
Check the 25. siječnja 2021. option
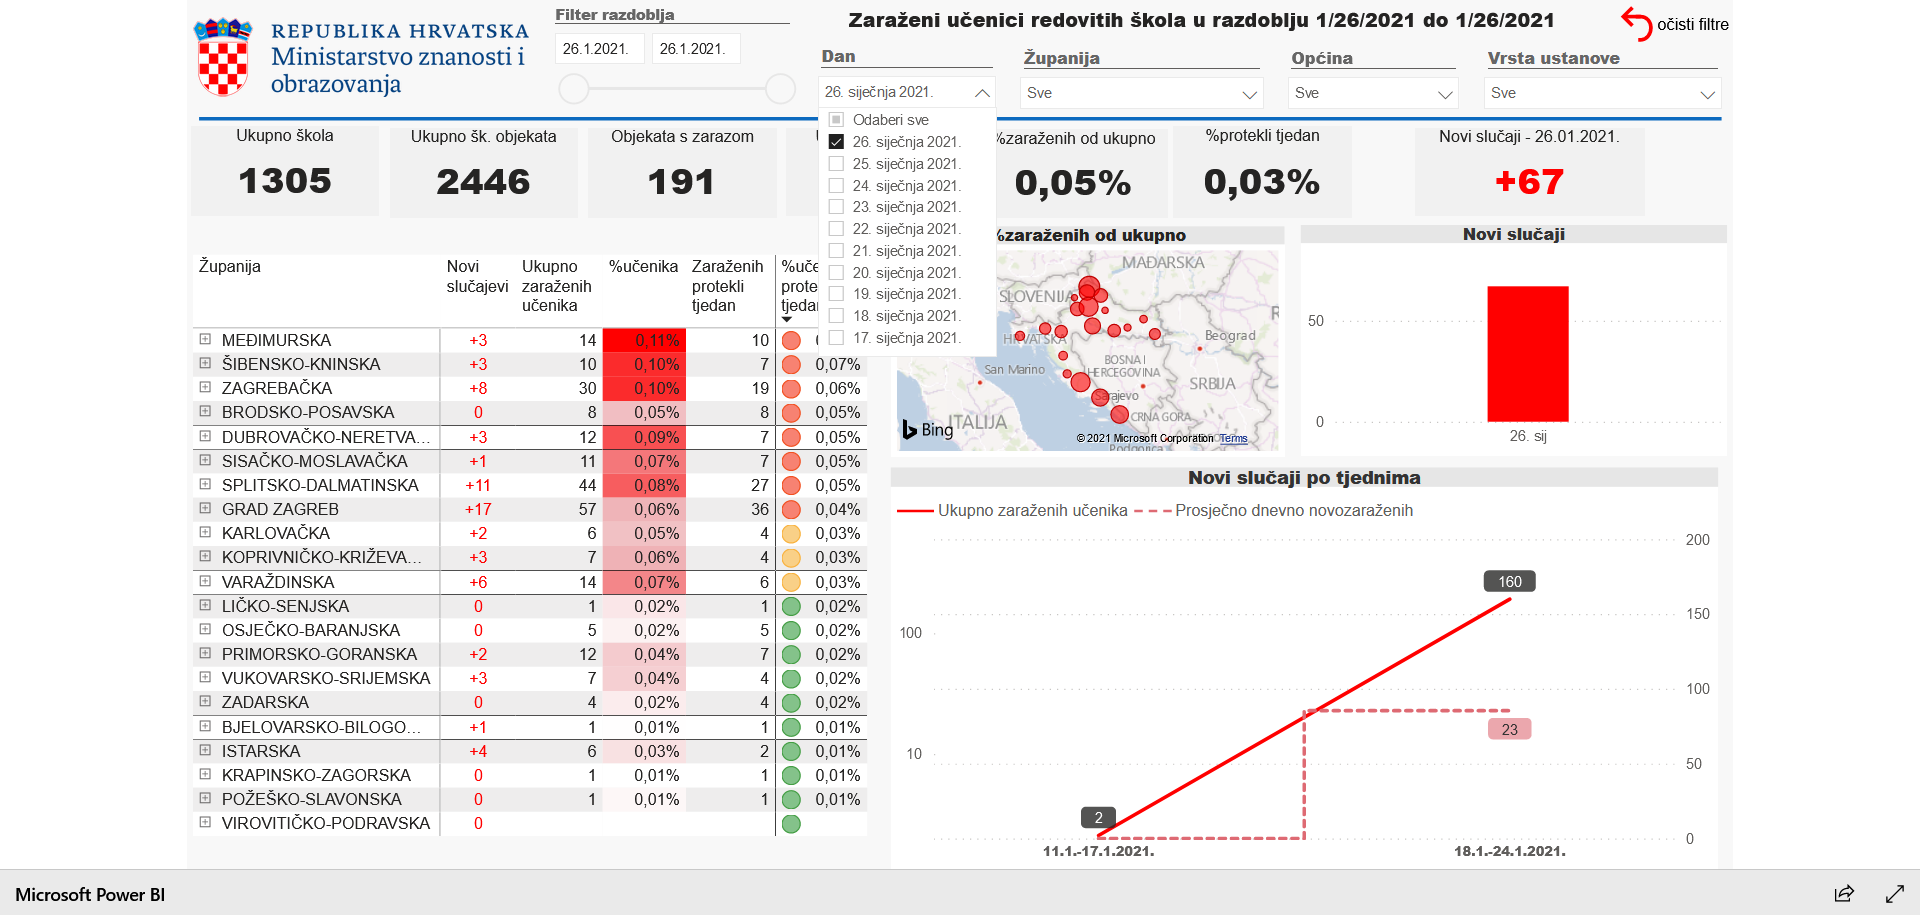836,164
